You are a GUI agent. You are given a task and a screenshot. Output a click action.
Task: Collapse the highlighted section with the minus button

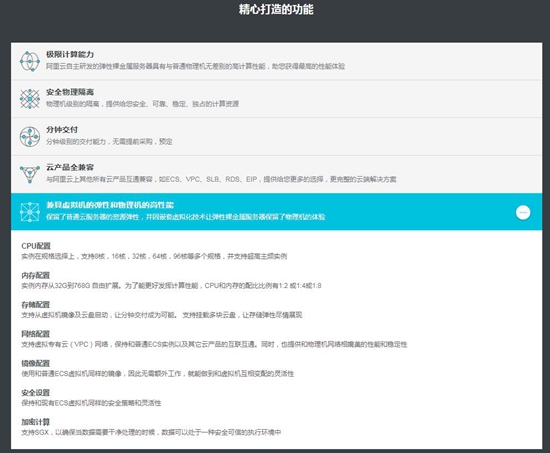(523, 212)
